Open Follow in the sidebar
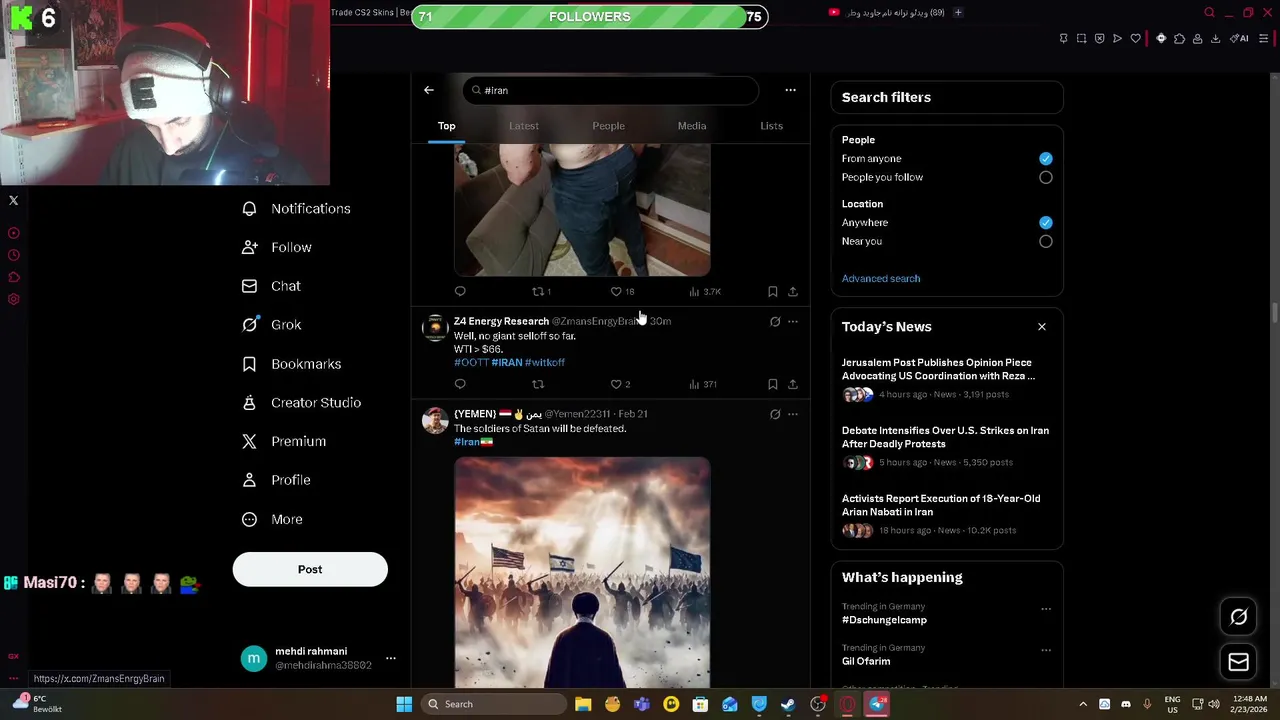1280x720 pixels. point(277,247)
